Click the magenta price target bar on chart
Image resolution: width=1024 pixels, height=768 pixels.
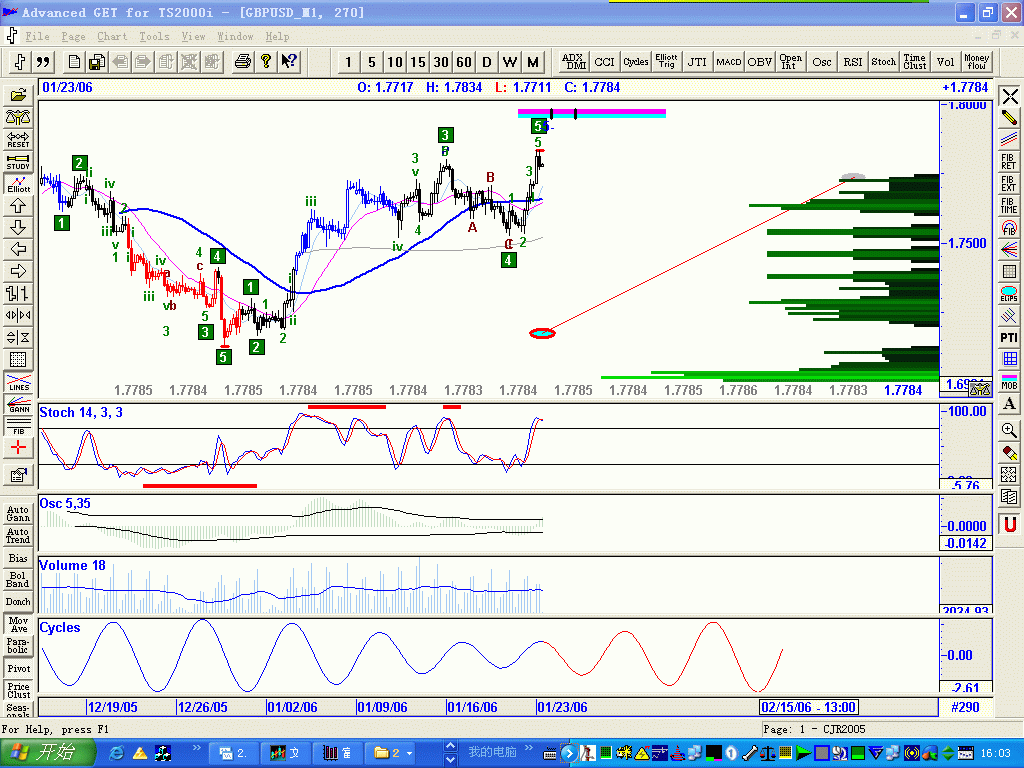click(x=592, y=111)
